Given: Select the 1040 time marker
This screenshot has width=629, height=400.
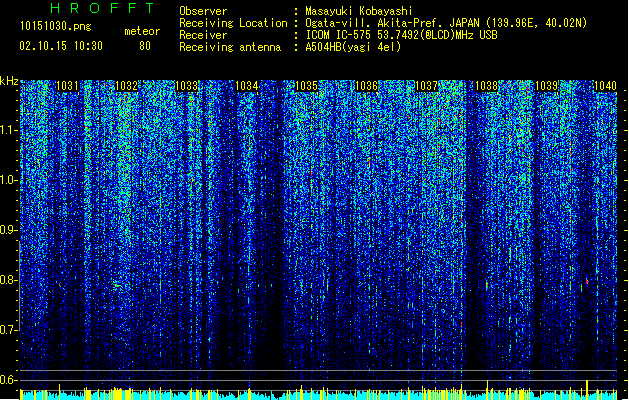Looking at the screenshot, I should pyautogui.click(x=605, y=86).
